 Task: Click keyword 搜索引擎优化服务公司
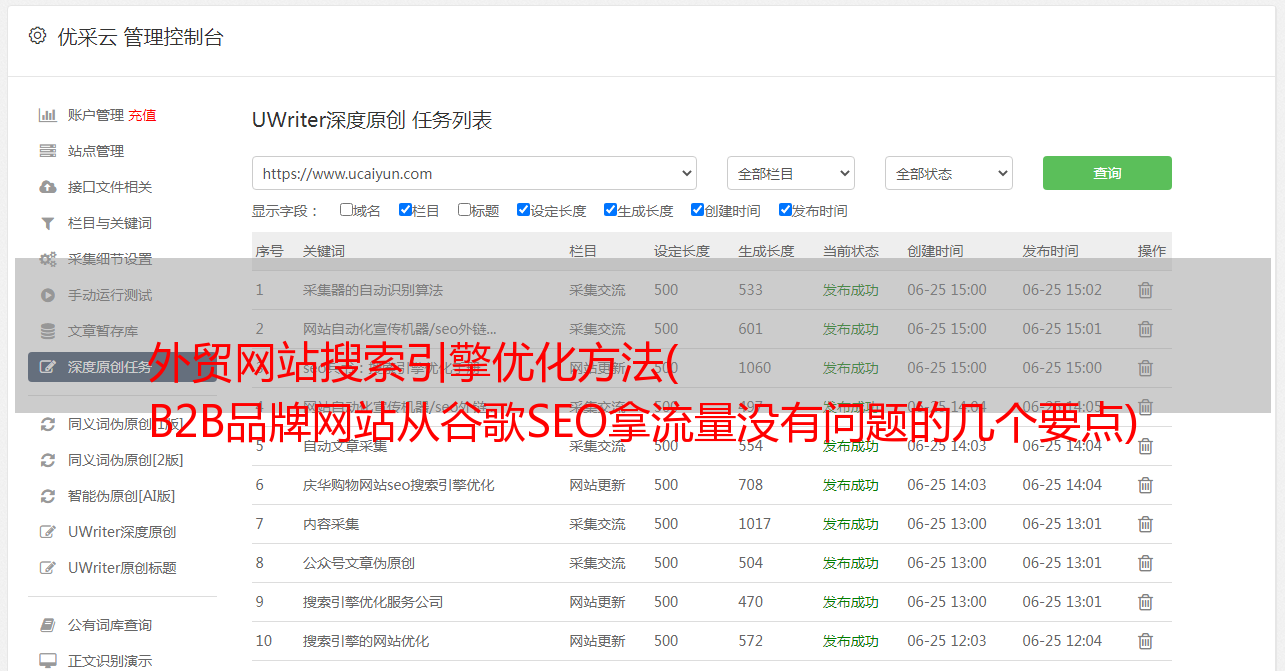373,602
